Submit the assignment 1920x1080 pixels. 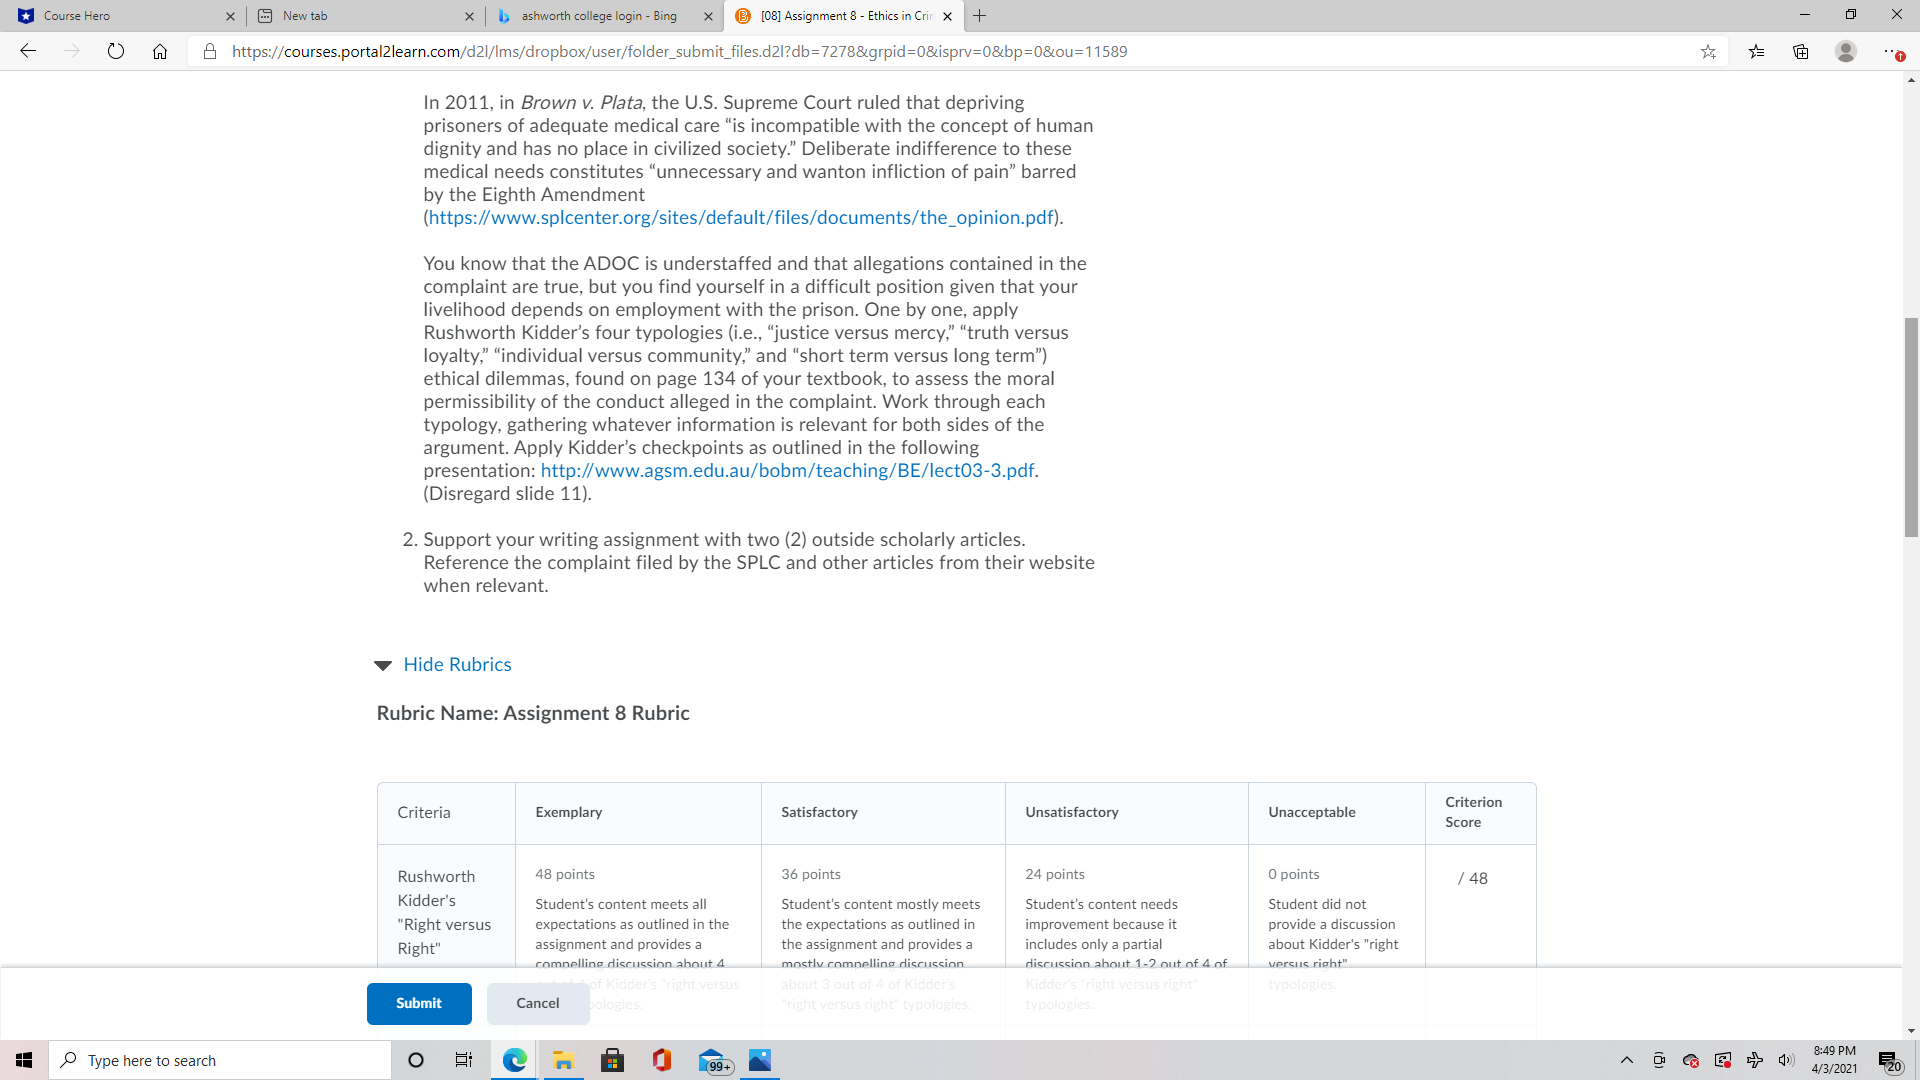(419, 1003)
